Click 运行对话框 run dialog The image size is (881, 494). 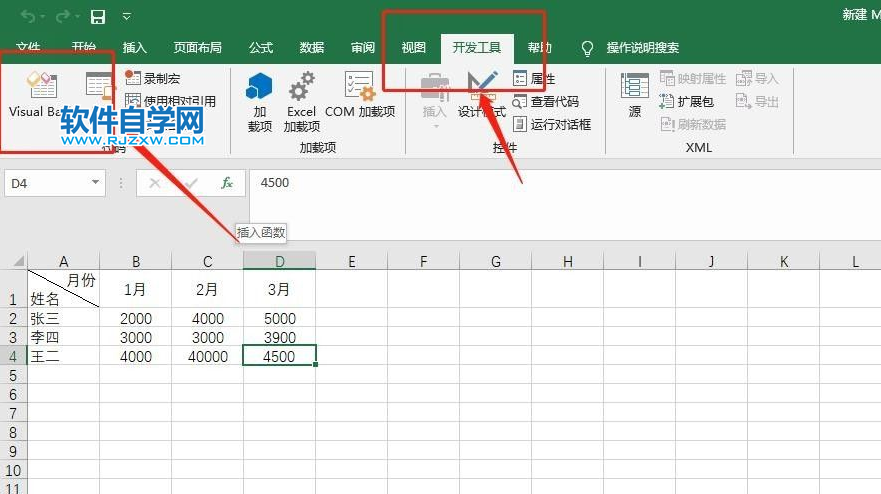[x=551, y=124]
